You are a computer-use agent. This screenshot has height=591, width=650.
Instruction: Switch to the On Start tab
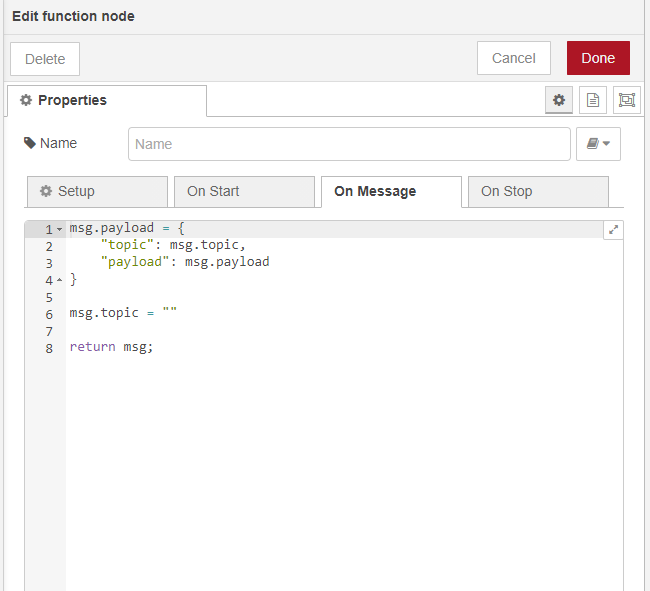tap(244, 191)
